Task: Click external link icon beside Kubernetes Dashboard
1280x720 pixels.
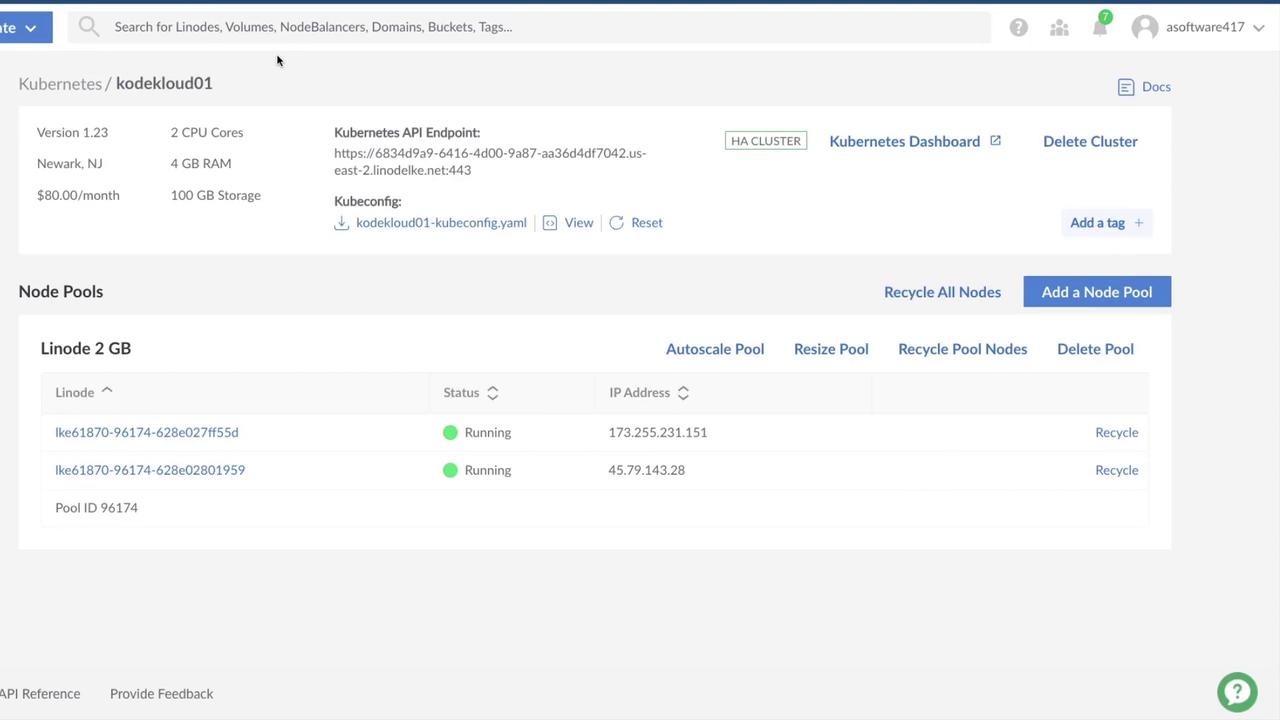Action: [x=995, y=141]
